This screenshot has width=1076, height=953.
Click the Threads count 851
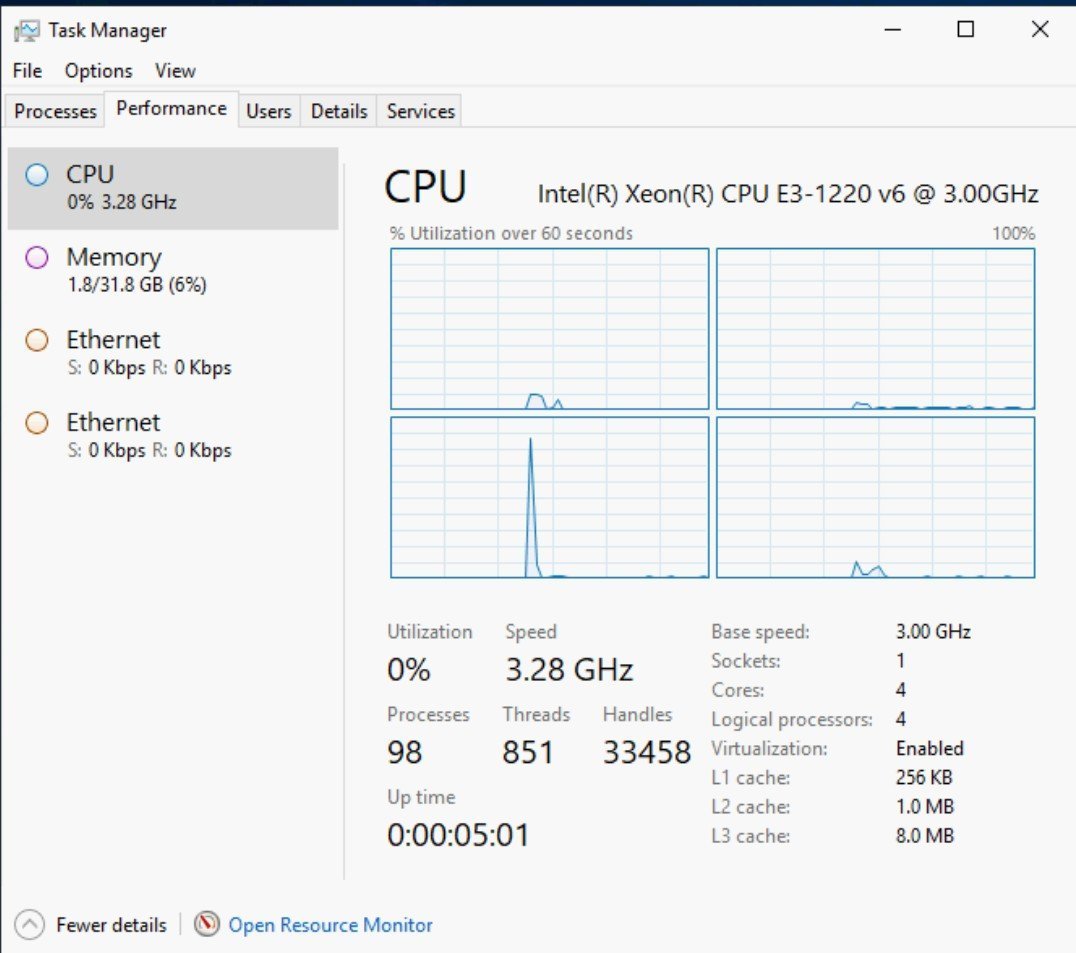[528, 752]
